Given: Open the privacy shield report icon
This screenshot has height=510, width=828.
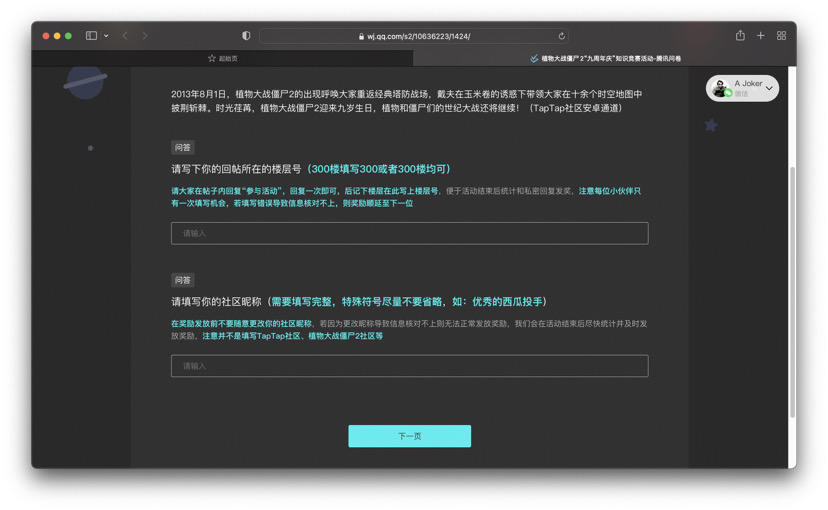Looking at the screenshot, I should (x=246, y=35).
